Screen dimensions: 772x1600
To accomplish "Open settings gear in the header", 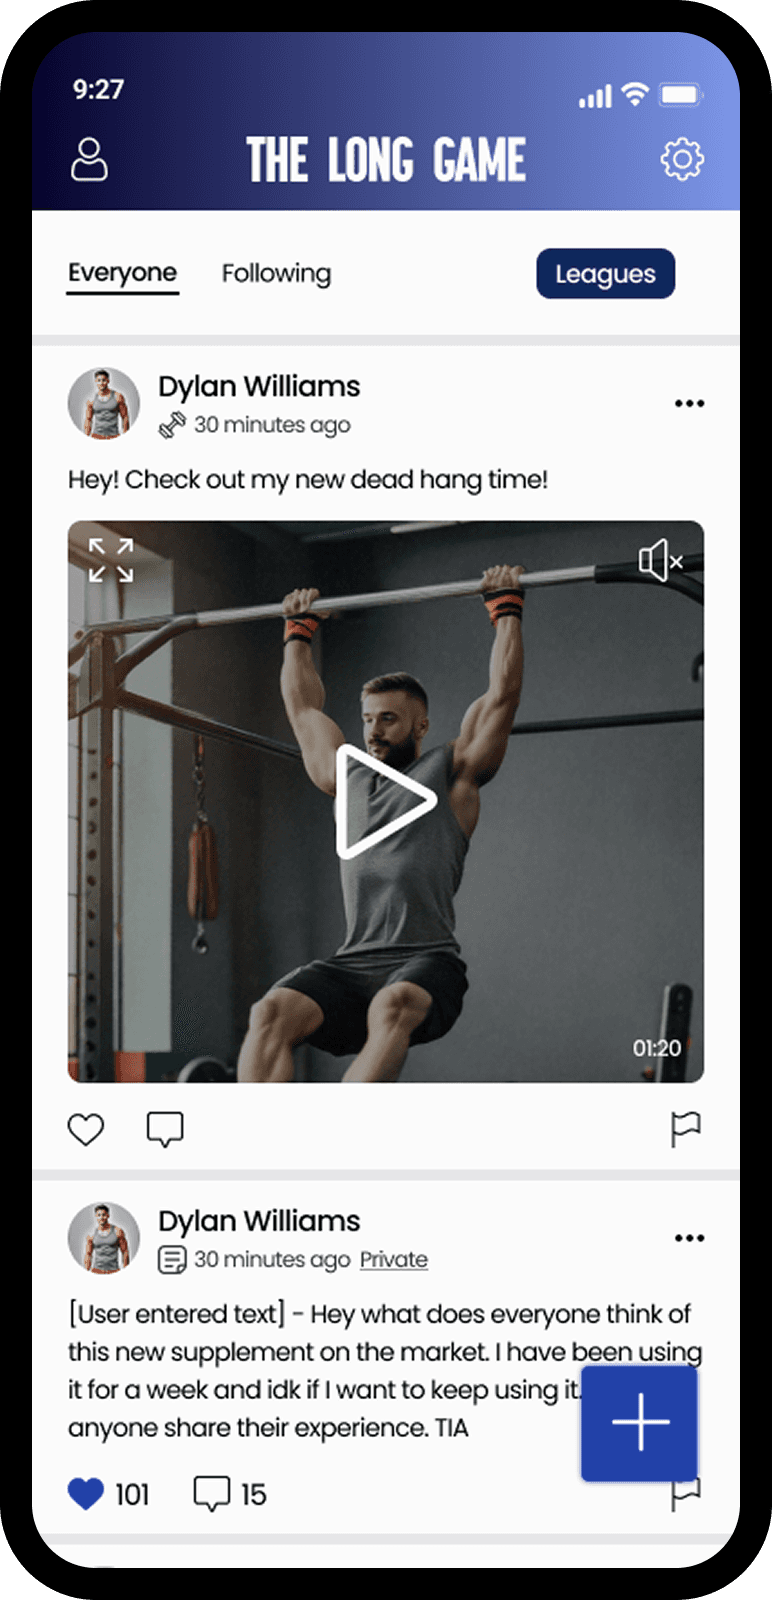I will click(682, 159).
